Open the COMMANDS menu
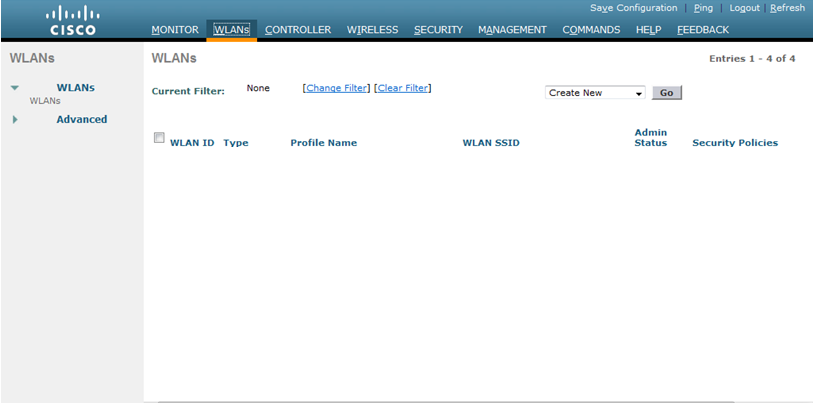 click(x=591, y=30)
